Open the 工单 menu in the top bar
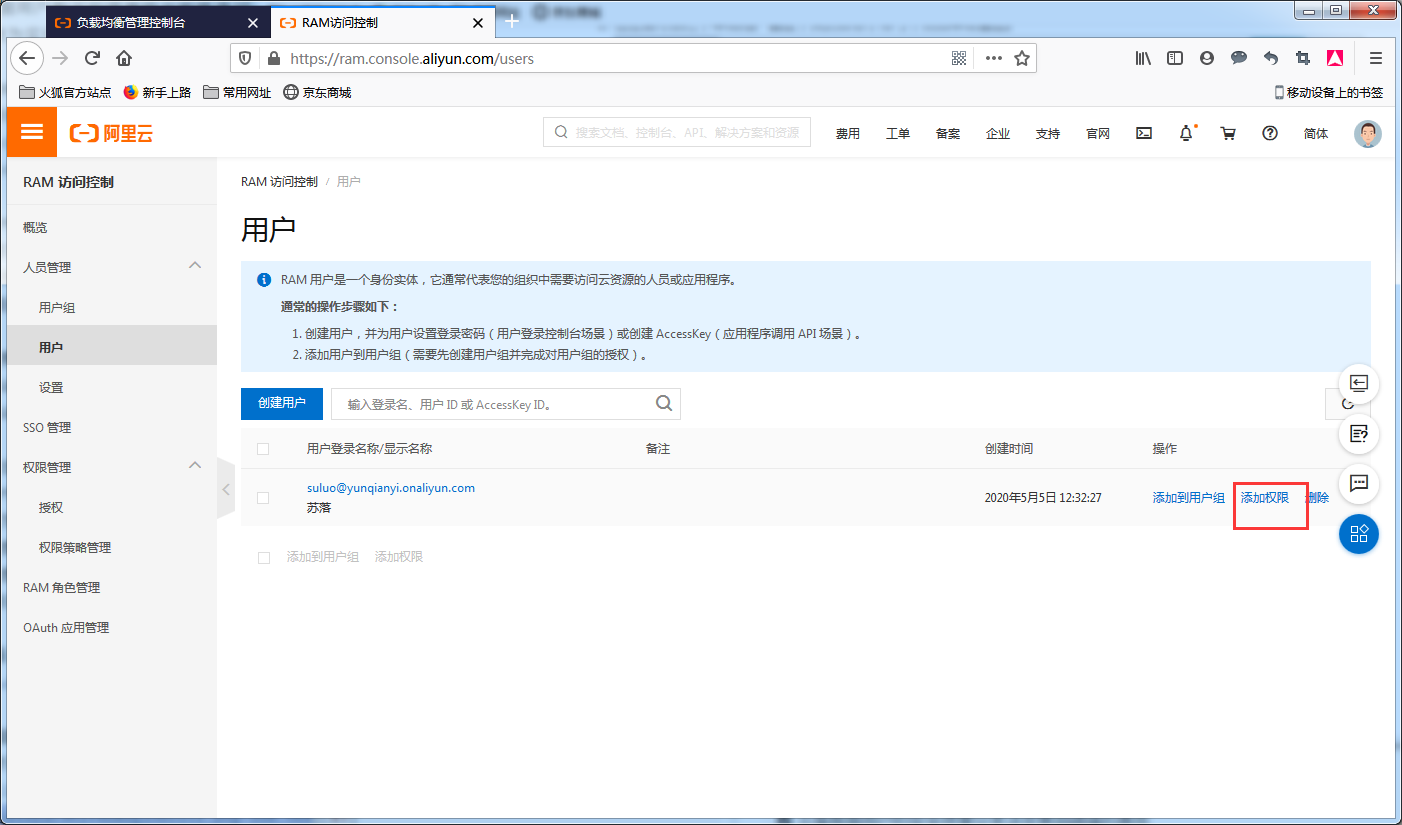Screen dimensions: 1402x825 [897, 132]
